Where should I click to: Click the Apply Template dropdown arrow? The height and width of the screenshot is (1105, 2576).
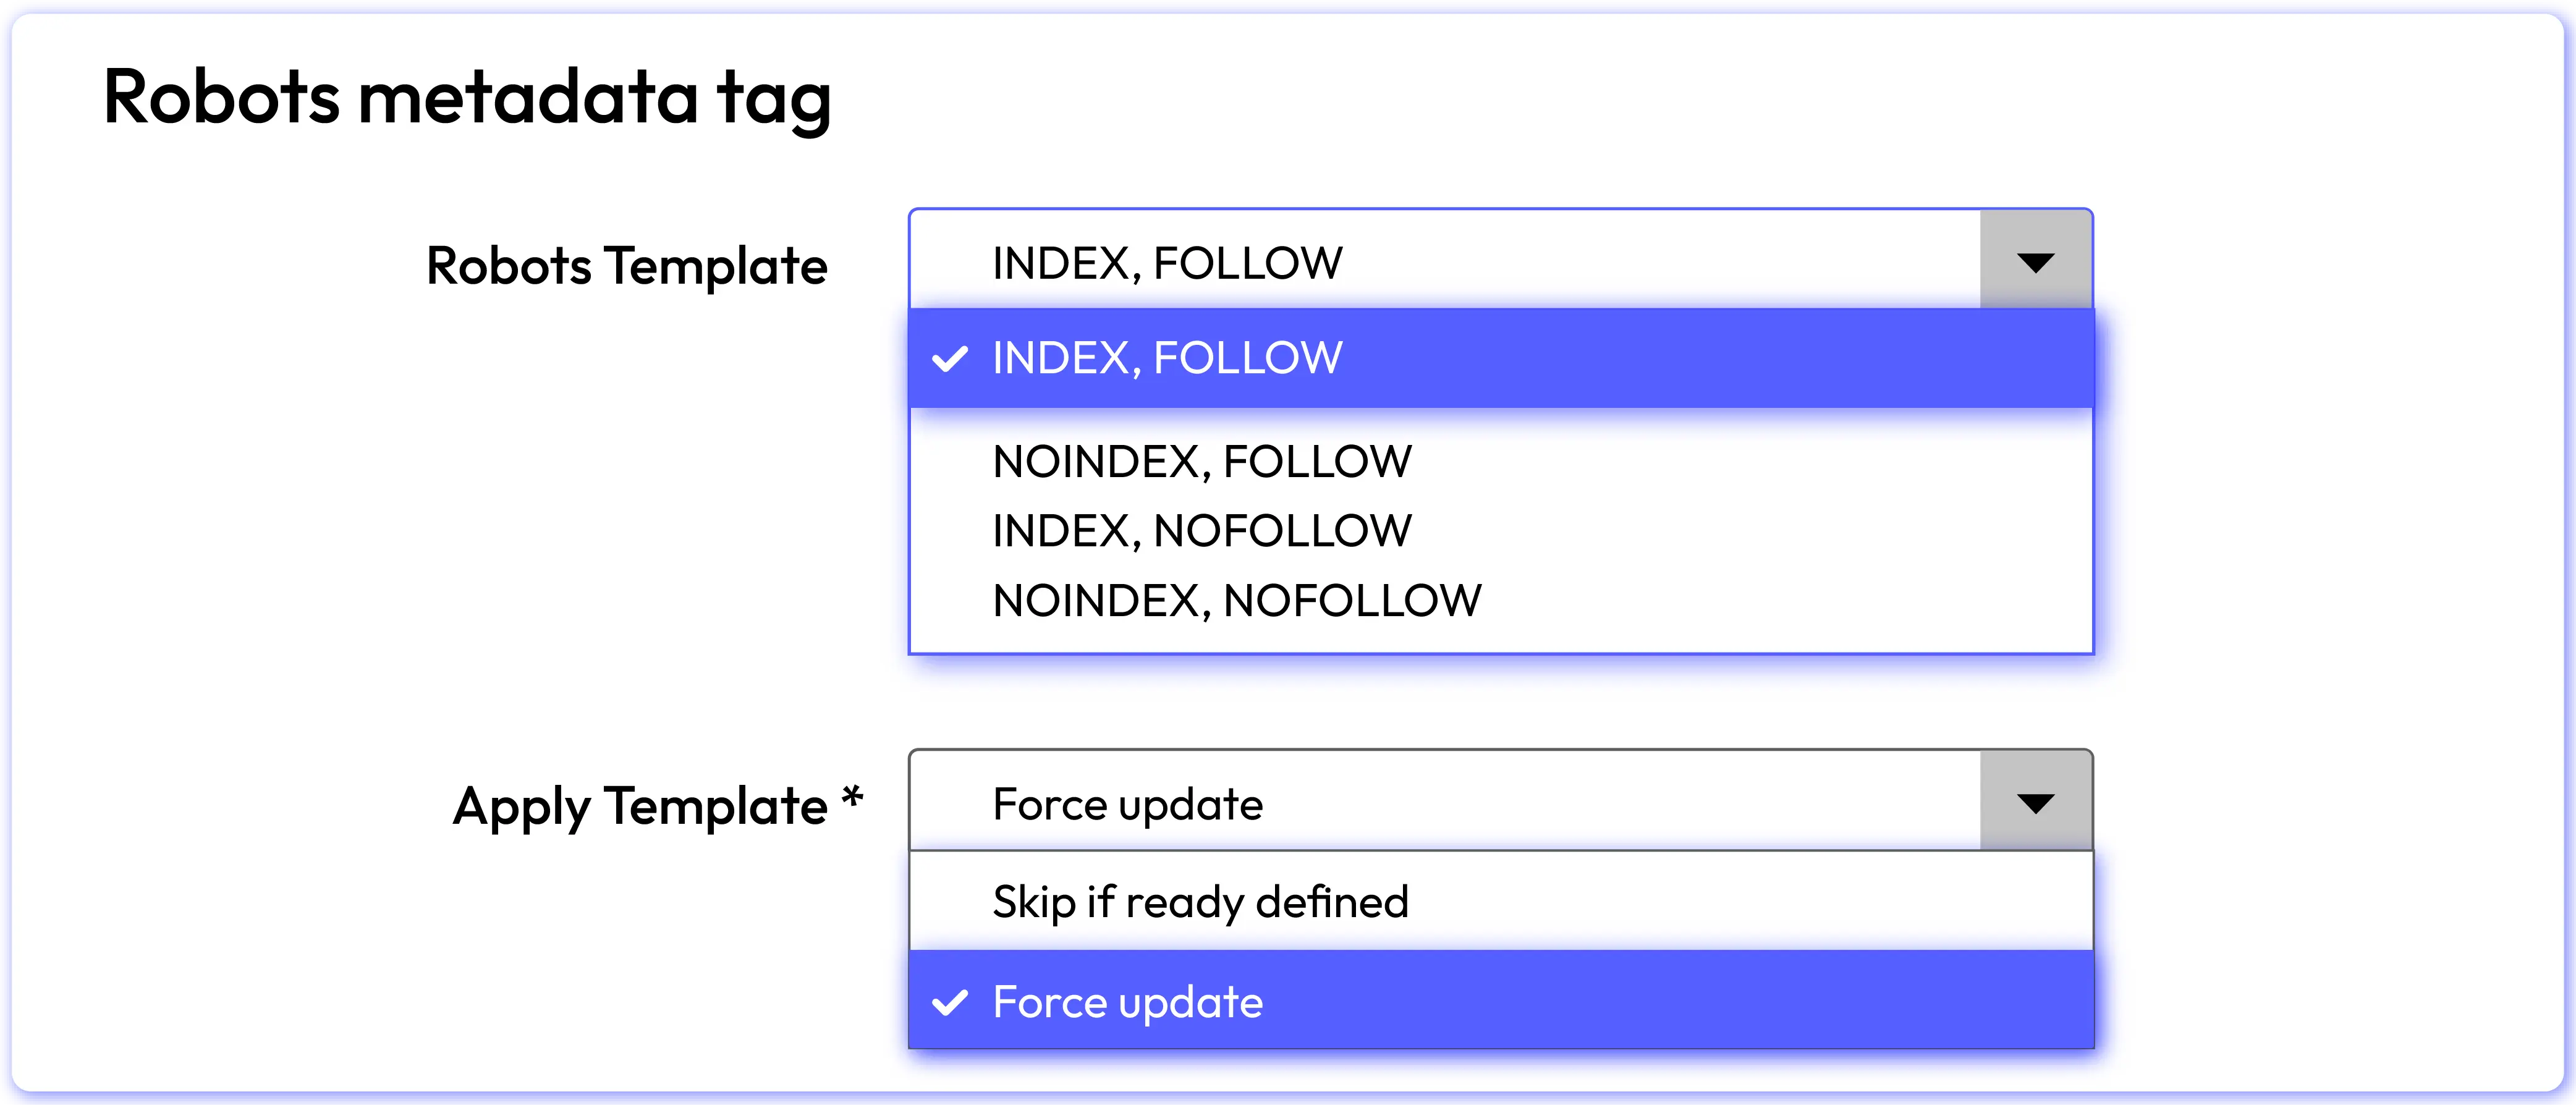pos(2035,803)
